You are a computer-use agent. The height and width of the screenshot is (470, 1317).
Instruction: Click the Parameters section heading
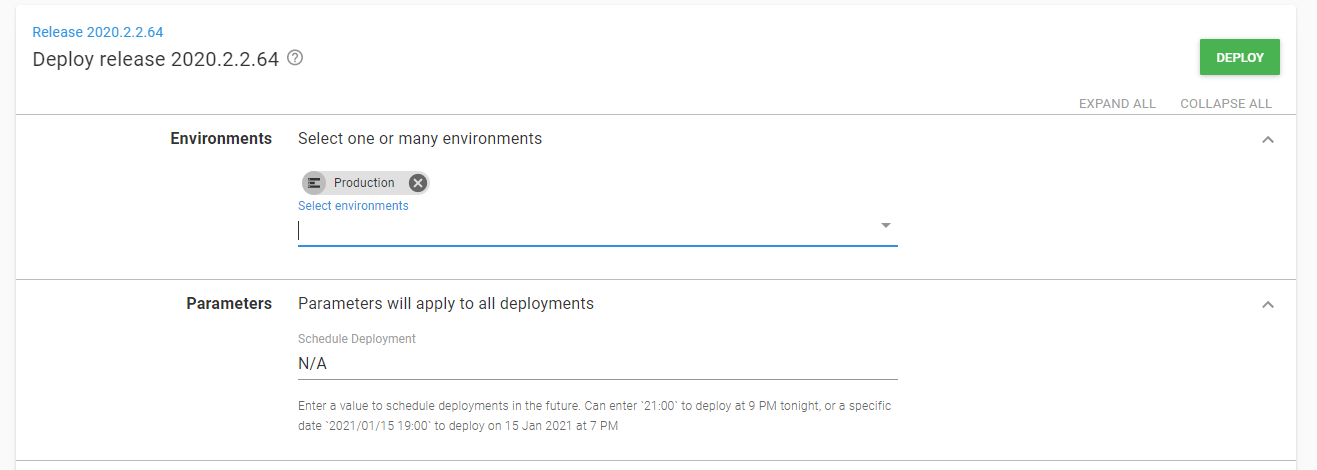tap(229, 303)
